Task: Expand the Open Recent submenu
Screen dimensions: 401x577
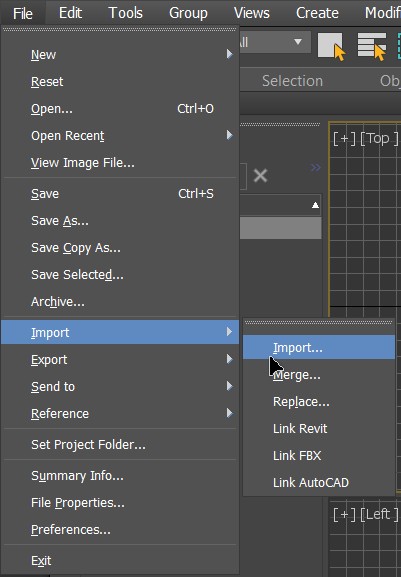Action: click(120, 135)
